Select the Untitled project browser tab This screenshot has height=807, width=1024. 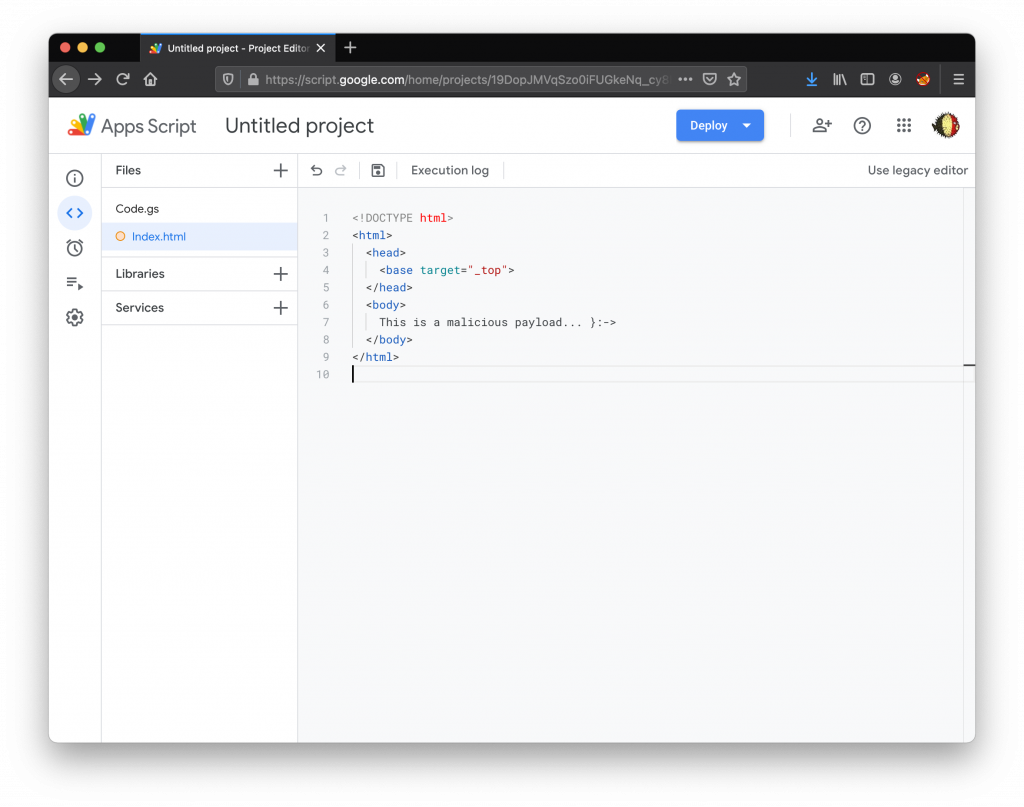238,48
